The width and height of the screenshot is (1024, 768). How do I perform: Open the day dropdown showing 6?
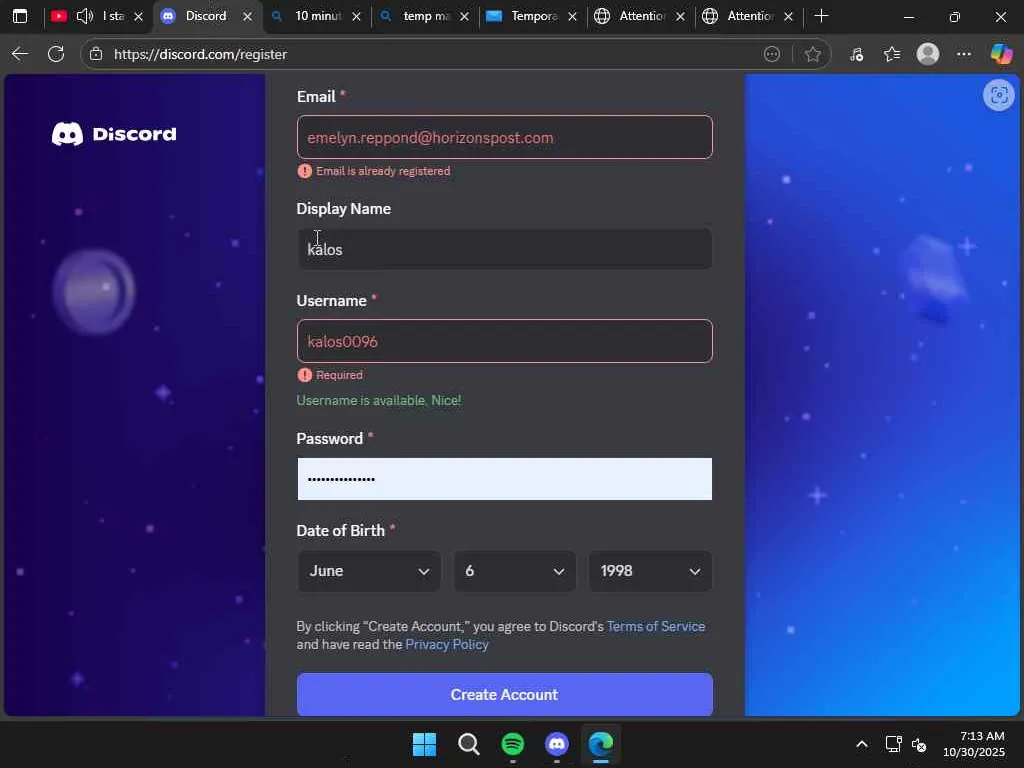click(x=515, y=571)
